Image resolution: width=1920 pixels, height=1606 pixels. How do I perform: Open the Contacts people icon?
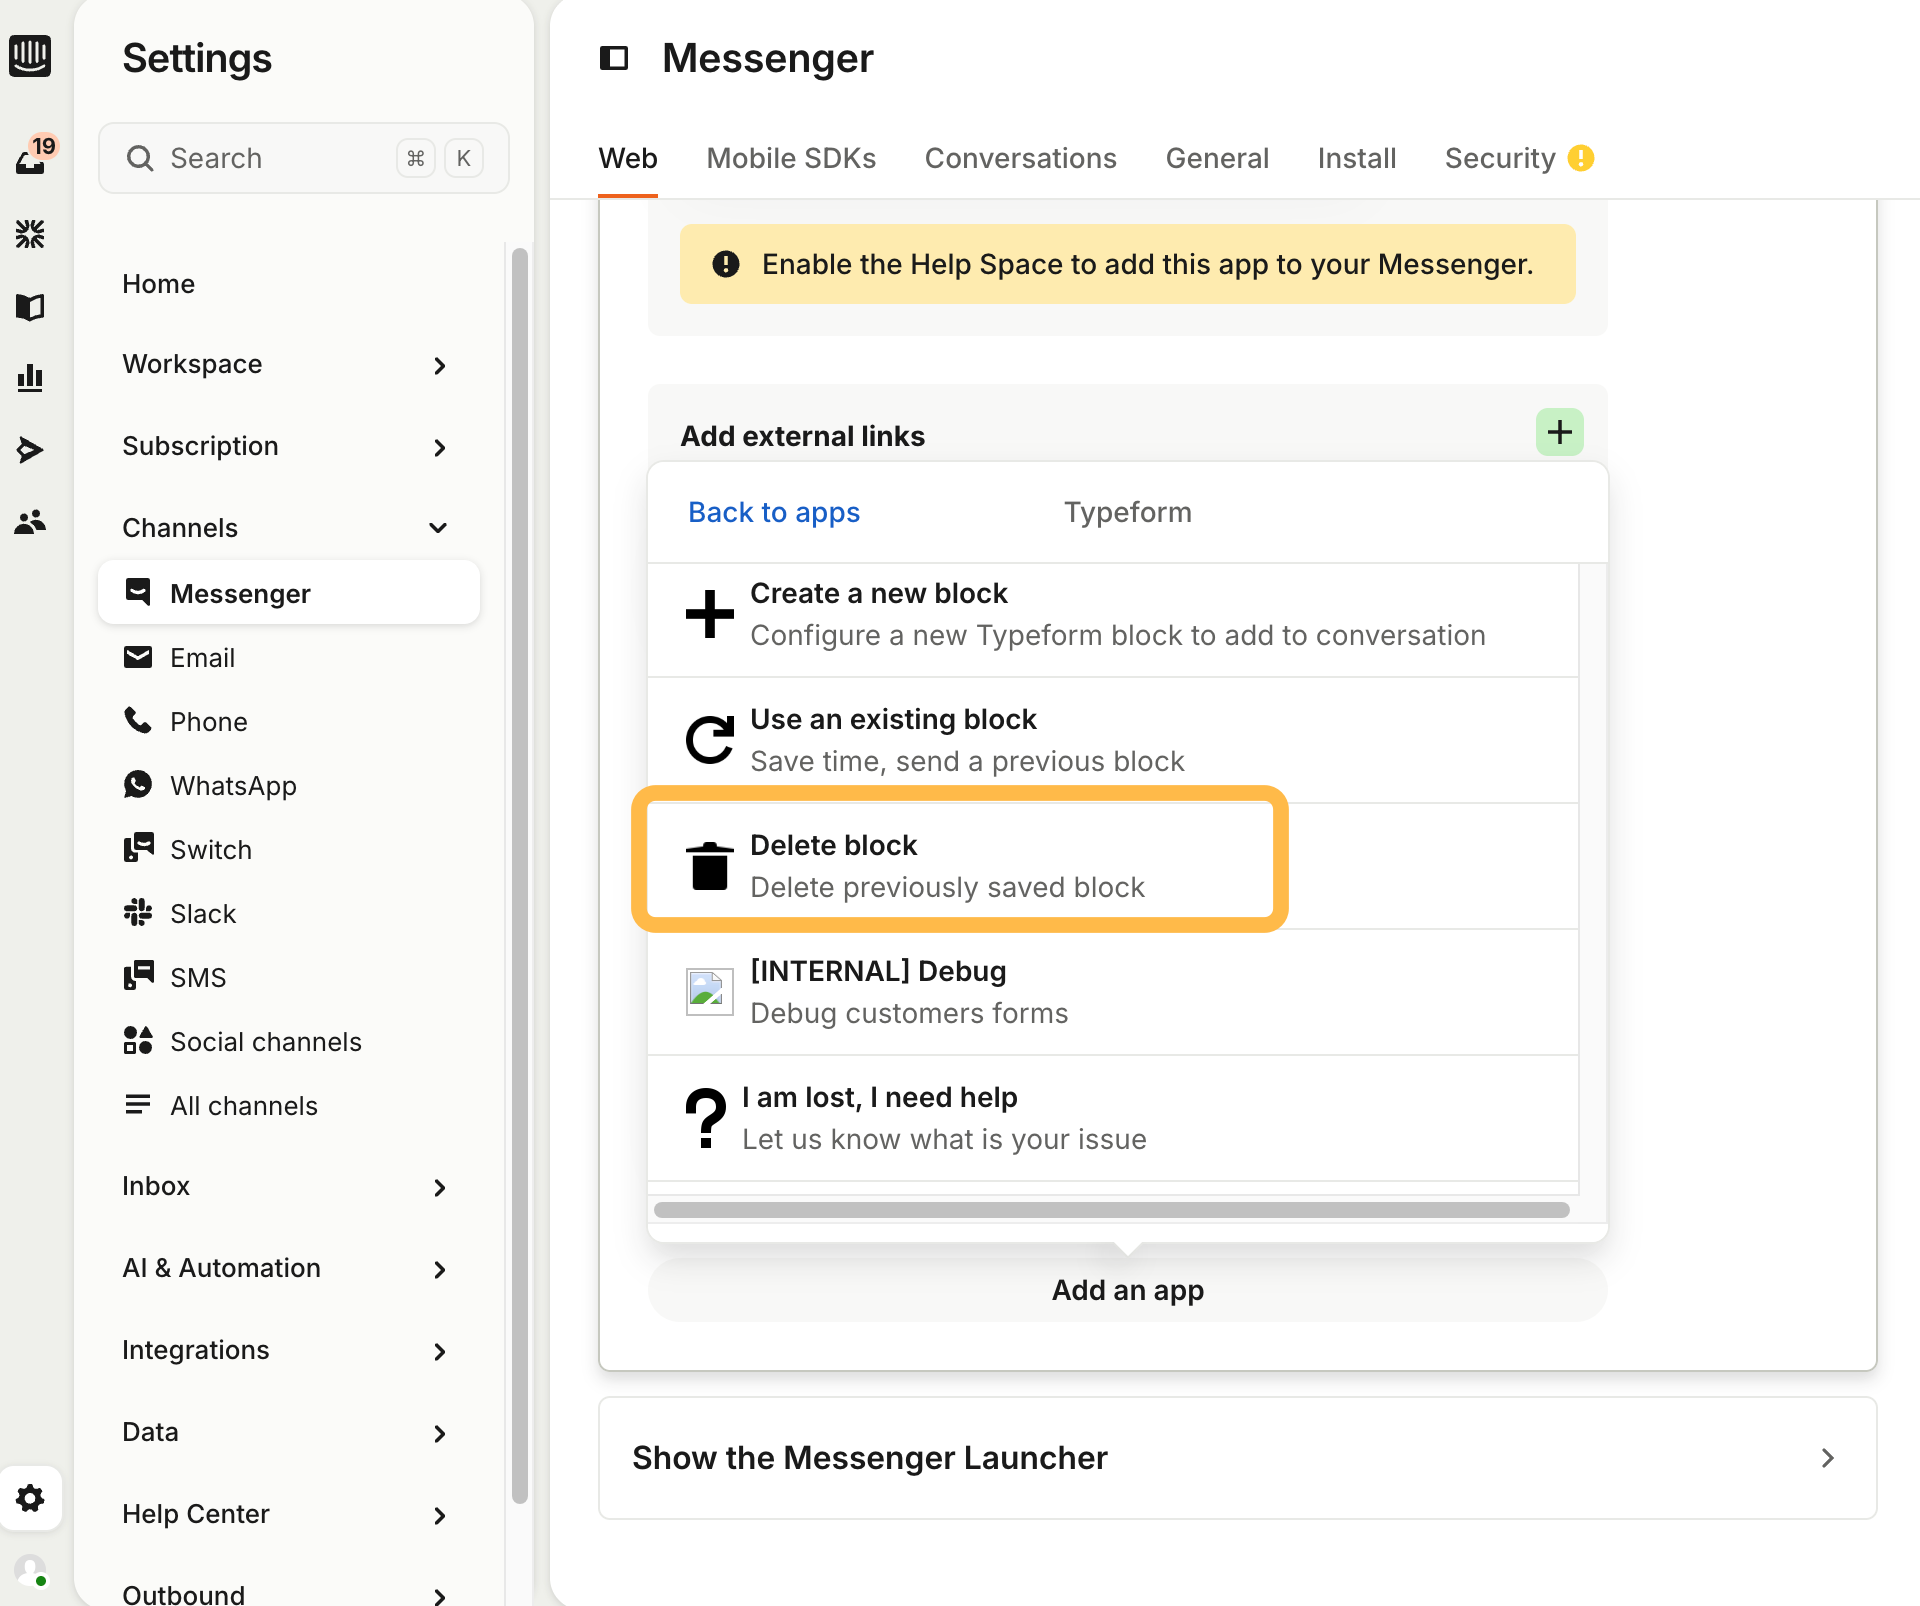30,522
